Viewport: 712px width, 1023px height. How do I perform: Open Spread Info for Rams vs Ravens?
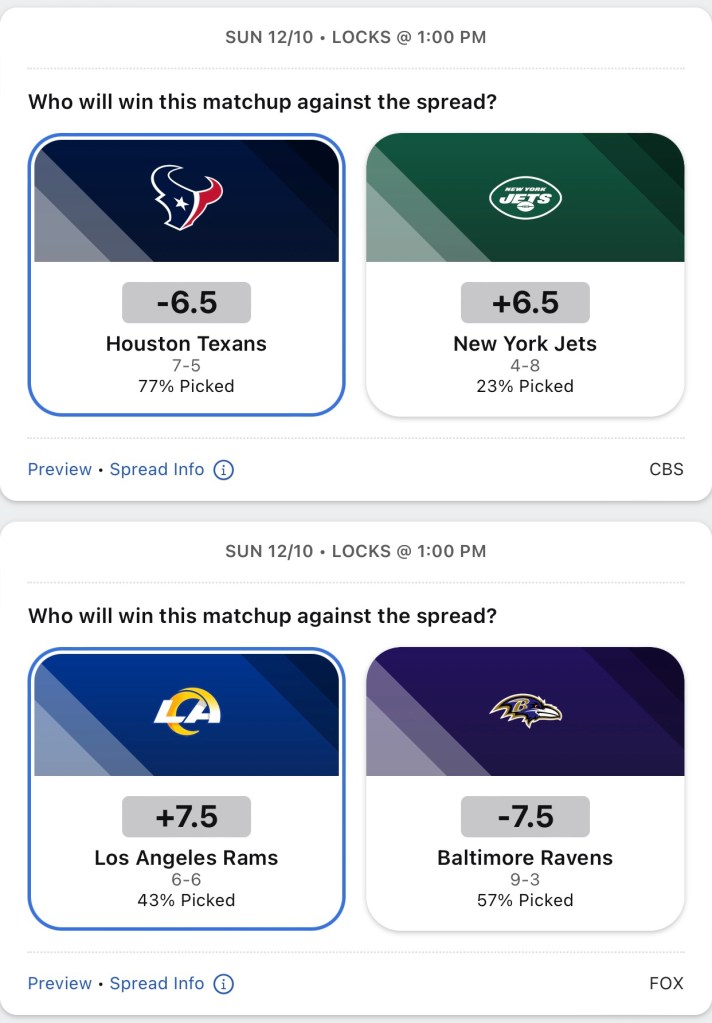[x=157, y=984]
